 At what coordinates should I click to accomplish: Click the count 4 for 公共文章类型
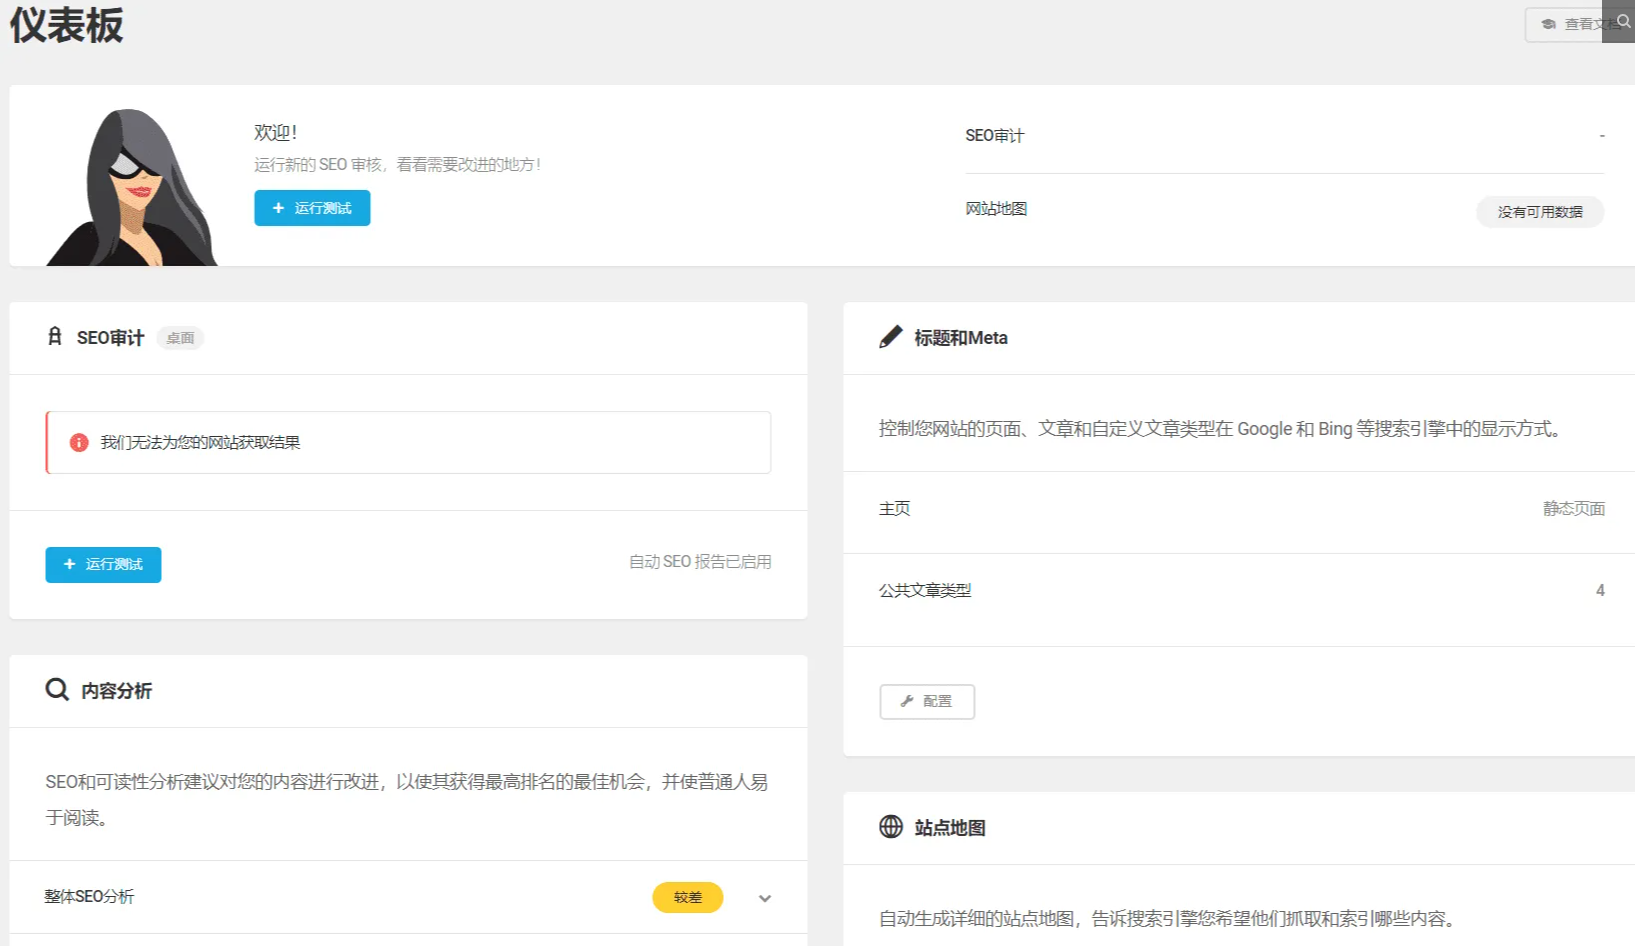click(1600, 591)
